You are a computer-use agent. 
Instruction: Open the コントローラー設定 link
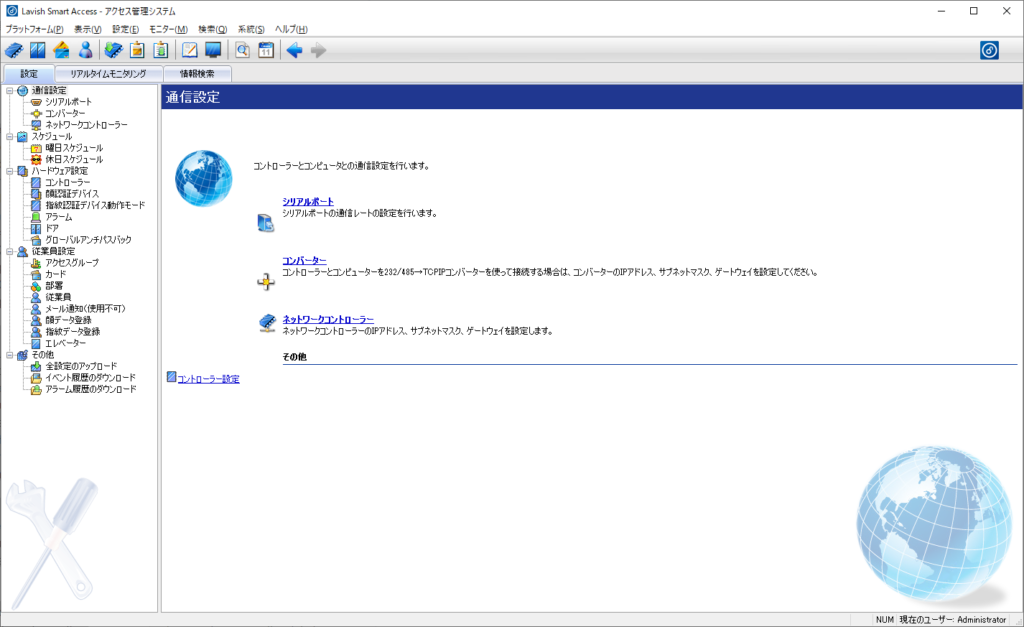coord(207,379)
